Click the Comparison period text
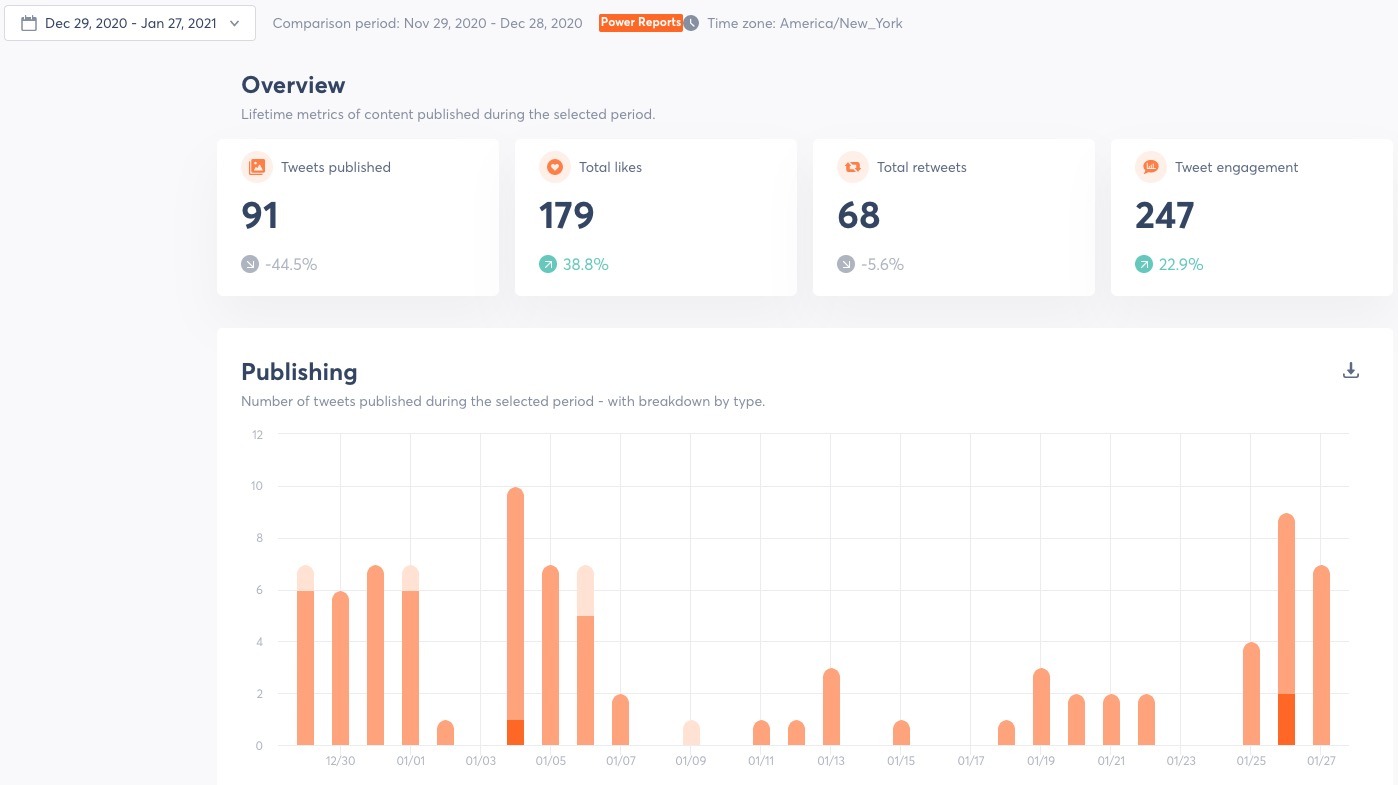Screen dimensions: 1398x785 (x=427, y=23)
